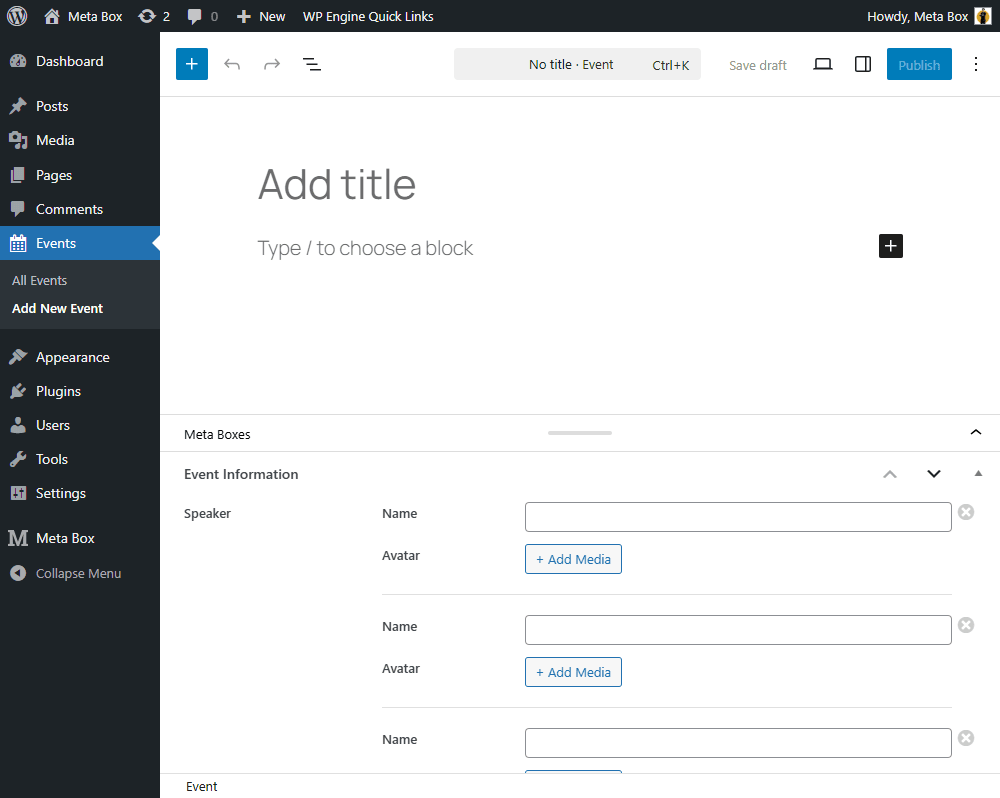The width and height of the screenshot is (1000, 798).
Task: Open the Appearance menu
Action: pyautogui.click(x=72, y=357)
